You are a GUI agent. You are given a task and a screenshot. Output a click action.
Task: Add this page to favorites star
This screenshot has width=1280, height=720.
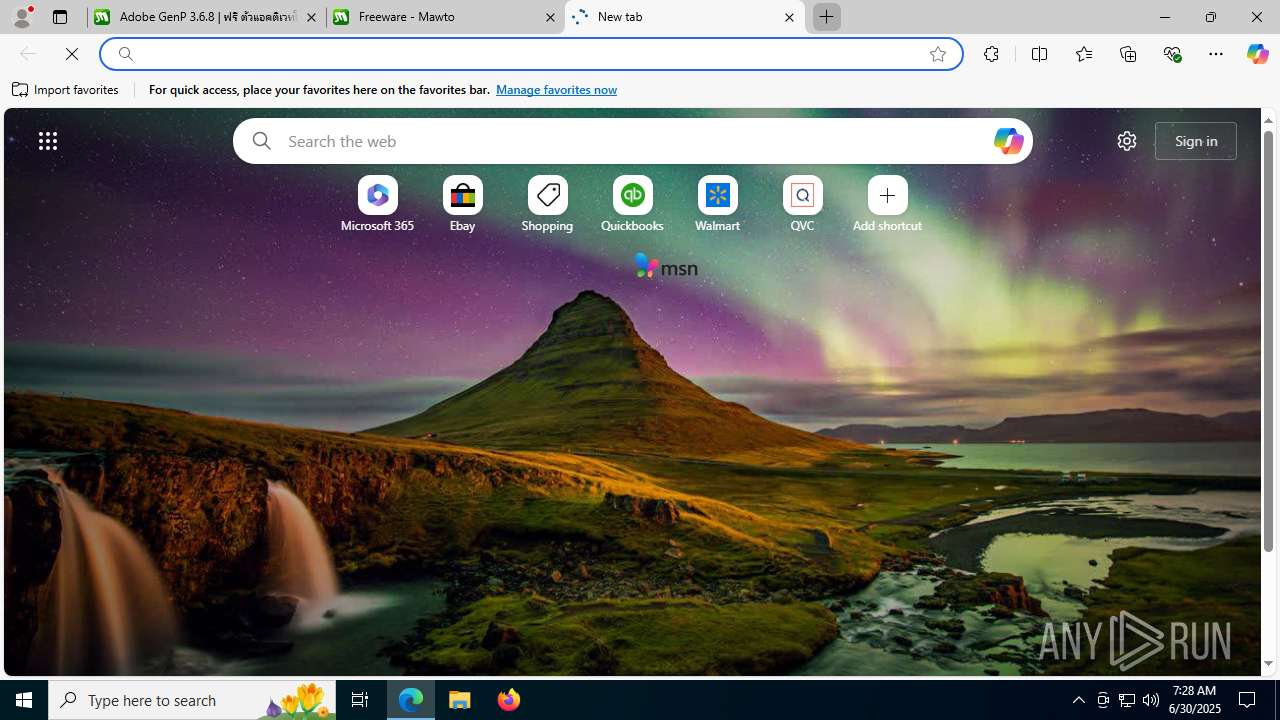[938, 54]
